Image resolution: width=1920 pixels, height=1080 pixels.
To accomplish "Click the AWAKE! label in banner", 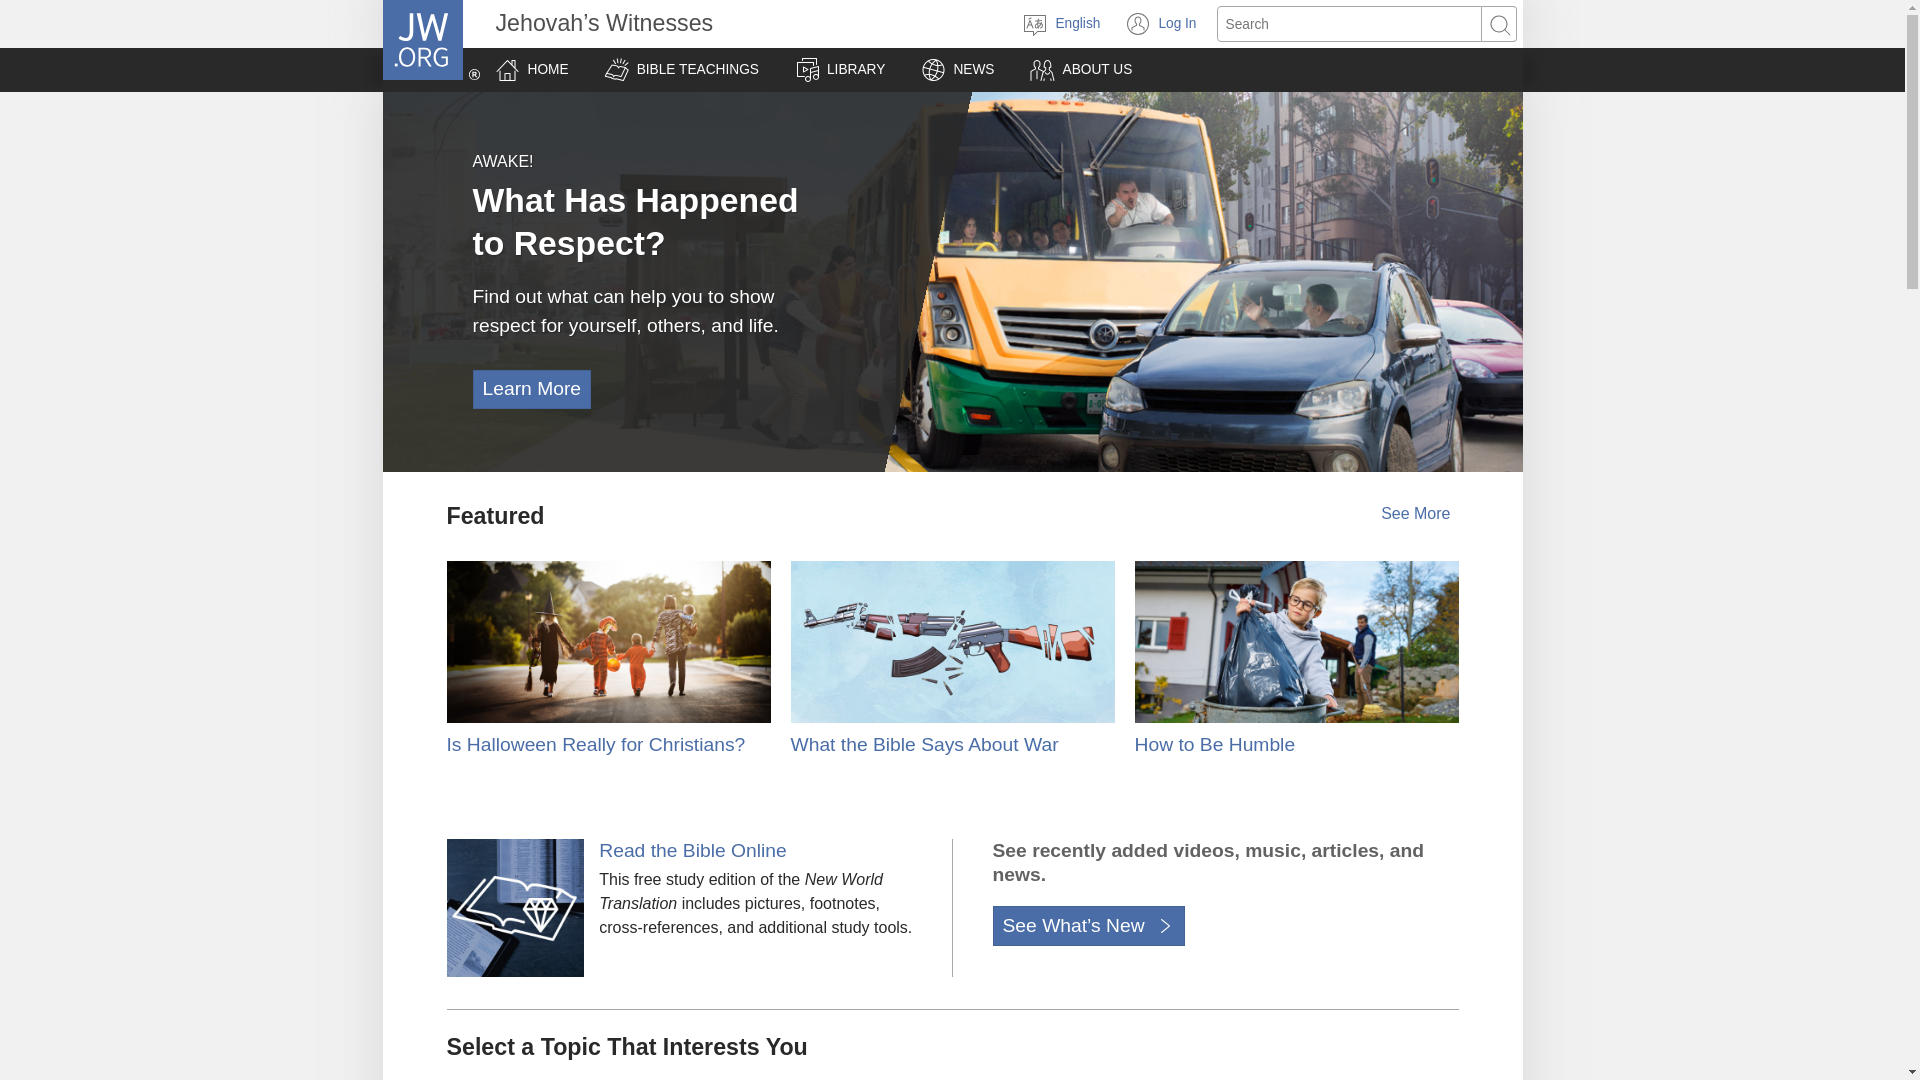I will (502, 162).
